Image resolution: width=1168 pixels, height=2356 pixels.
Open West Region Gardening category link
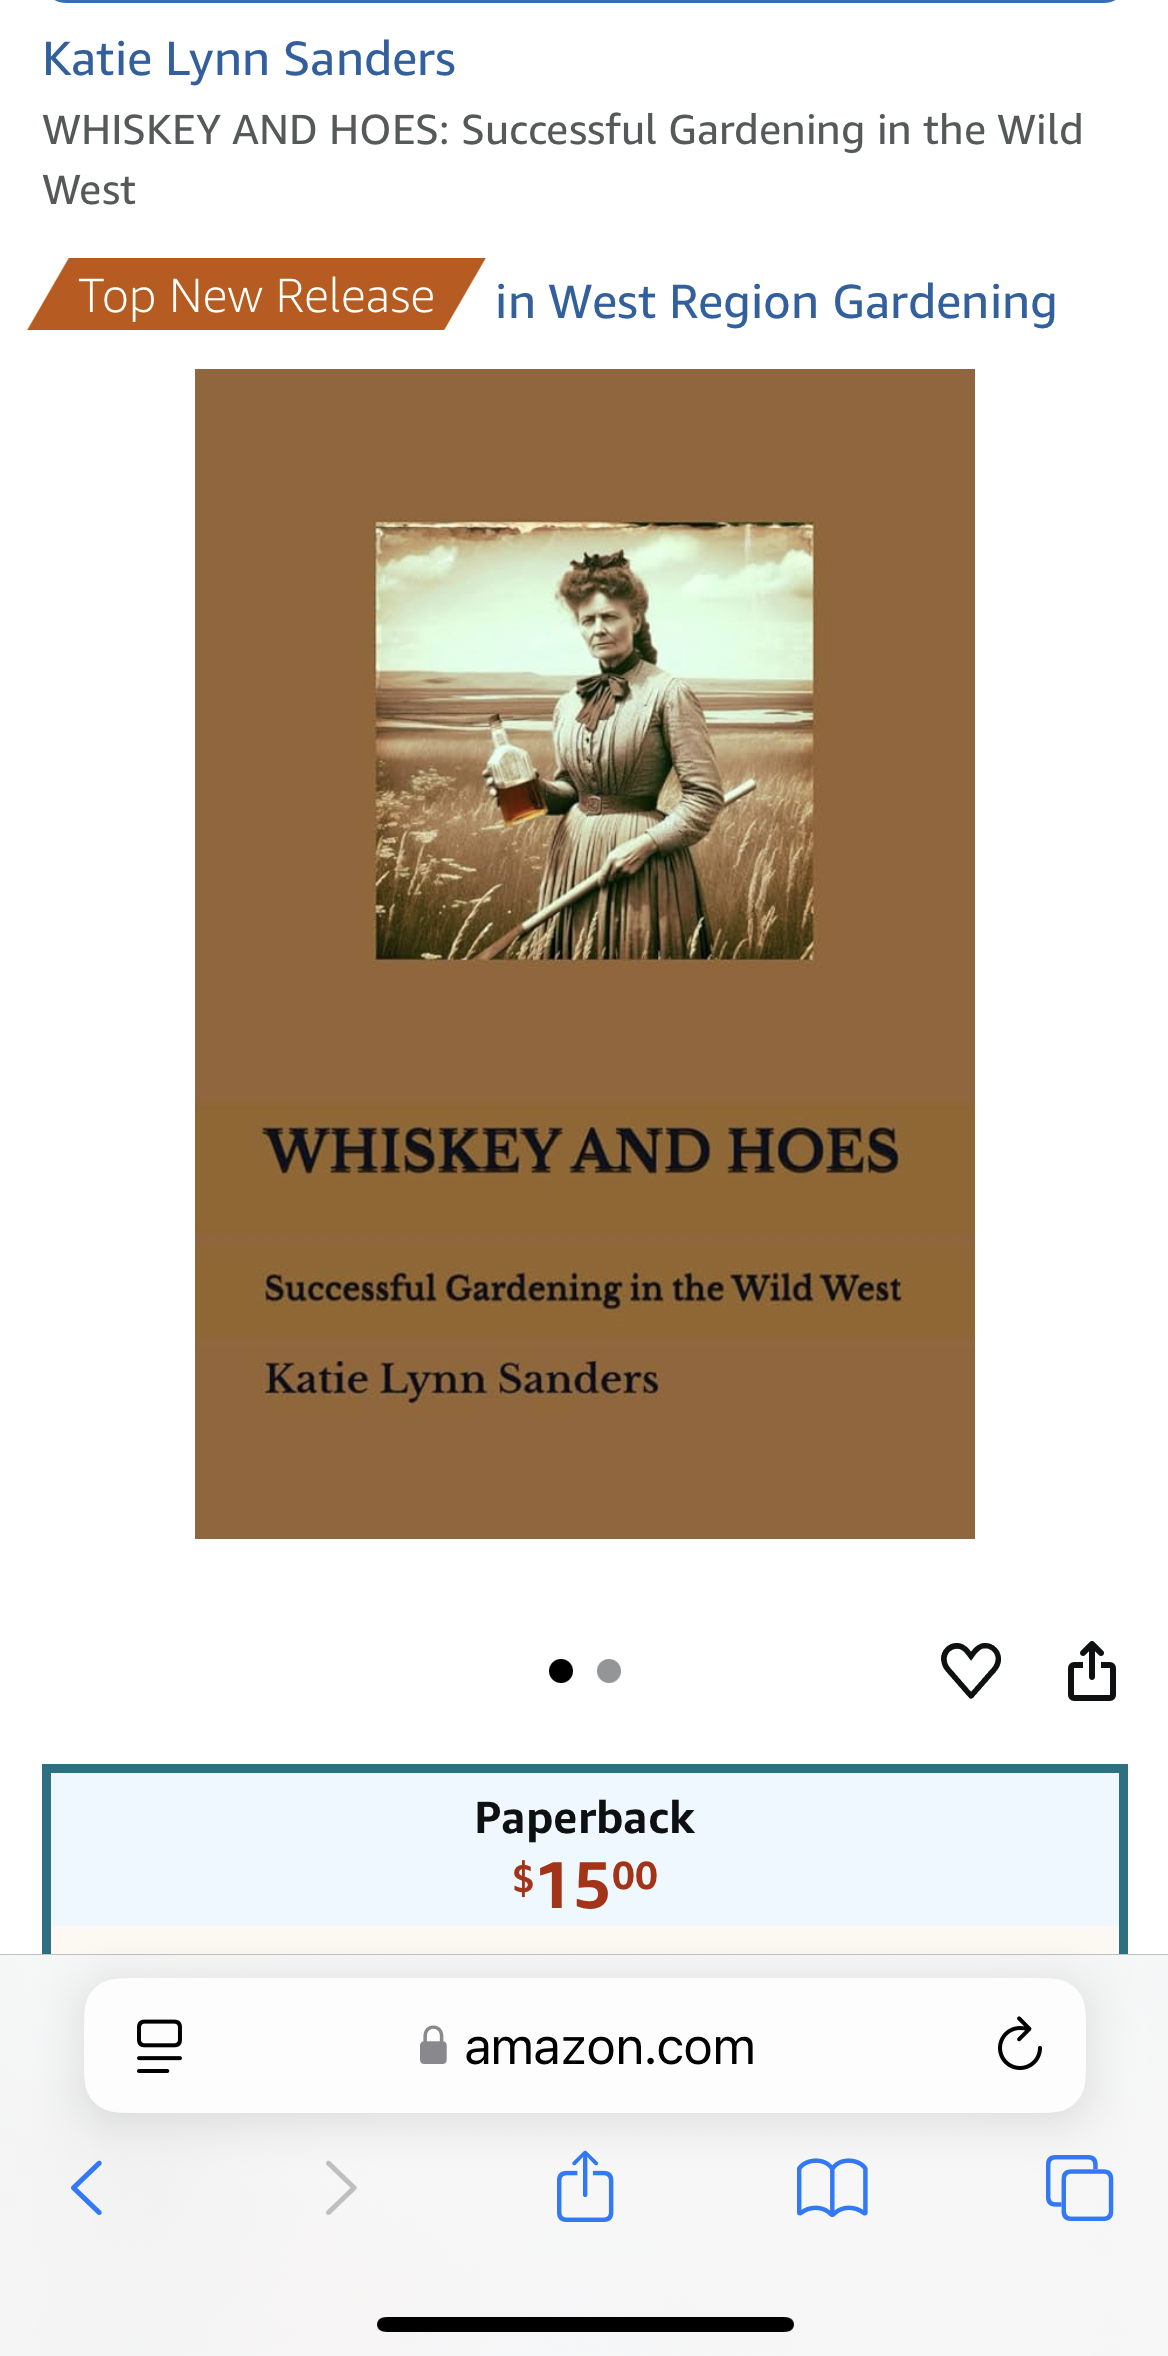click(x=776, y=302)
